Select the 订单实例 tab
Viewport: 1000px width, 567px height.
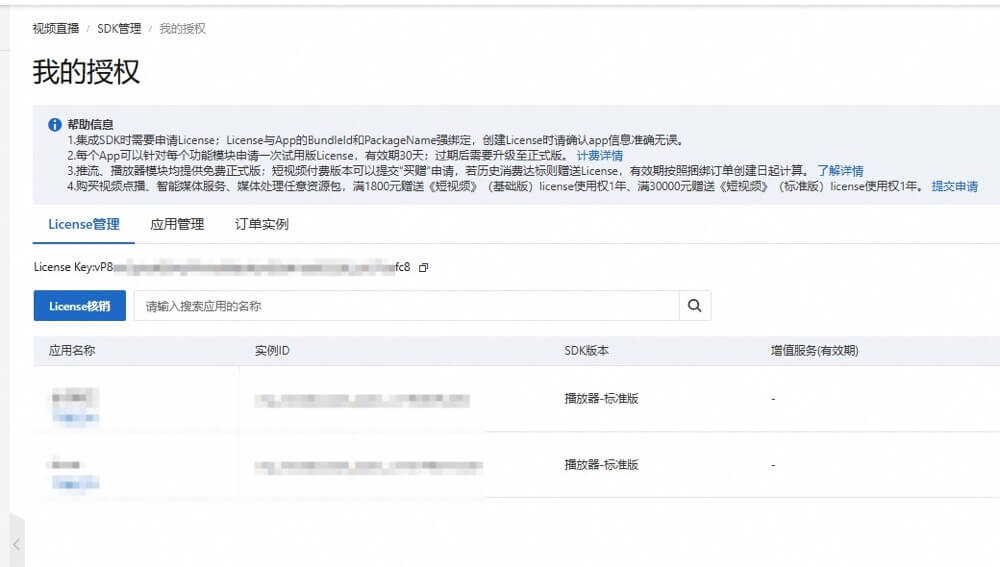pyautogui.click(x=262, y=225)
